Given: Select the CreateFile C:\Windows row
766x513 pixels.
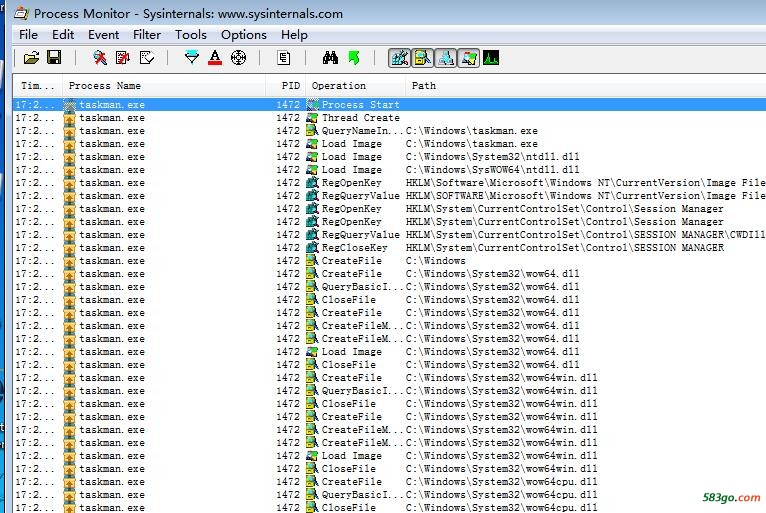Looking at the screenshot, I should [x=389, y=260].
